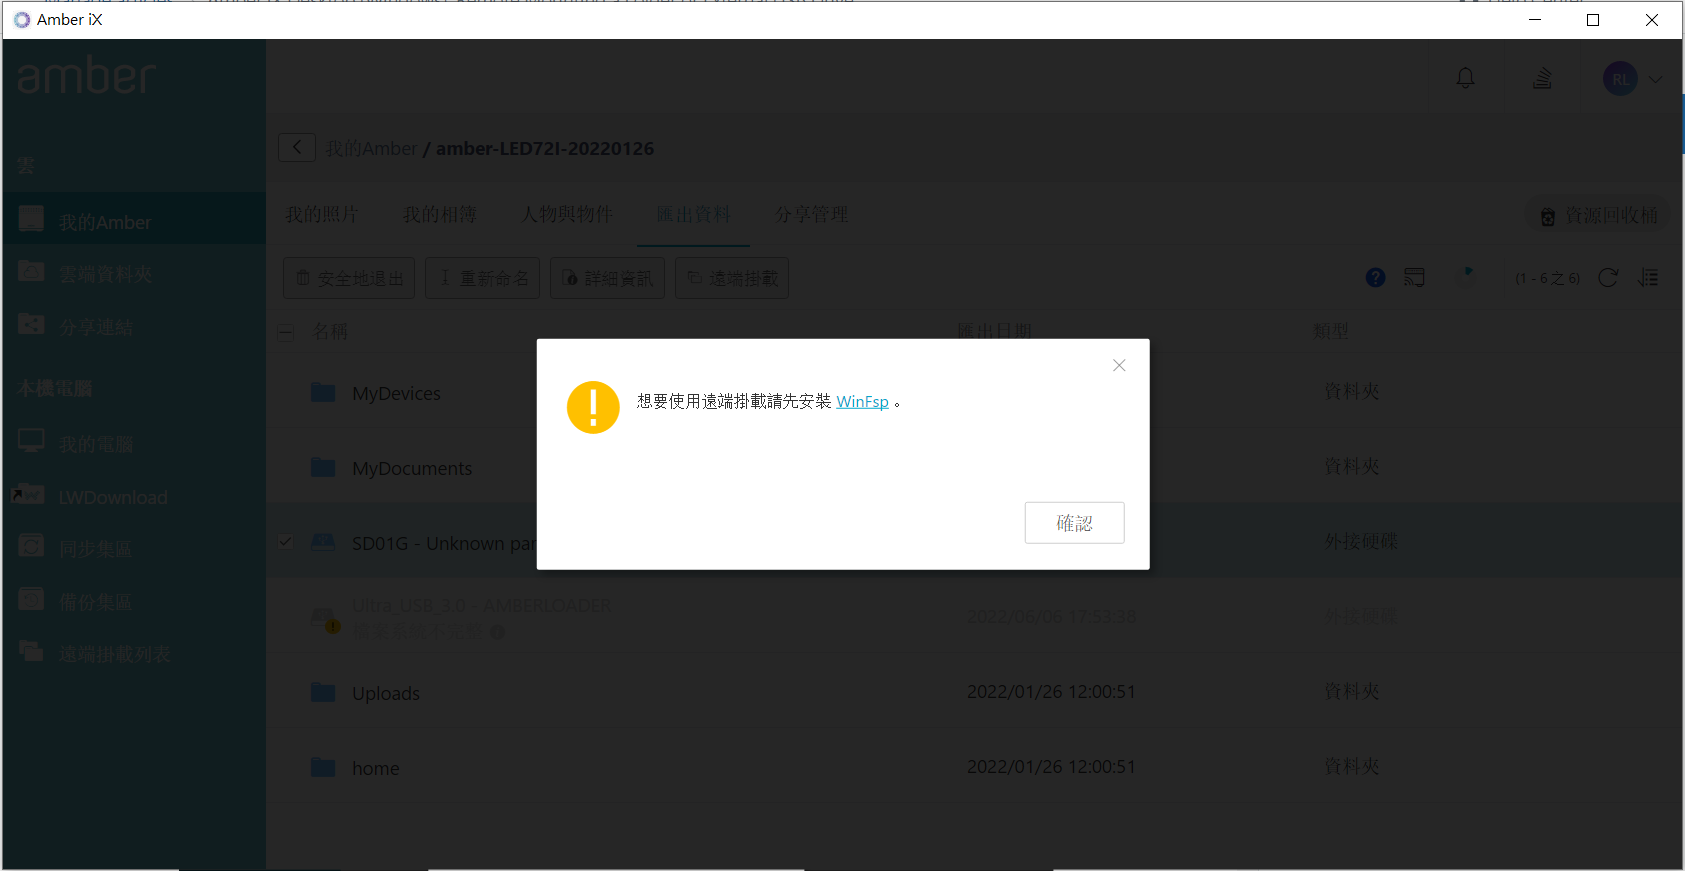Expand the account dropdown chevron
Screen dimensions: 1685x871
[1656, 79]
